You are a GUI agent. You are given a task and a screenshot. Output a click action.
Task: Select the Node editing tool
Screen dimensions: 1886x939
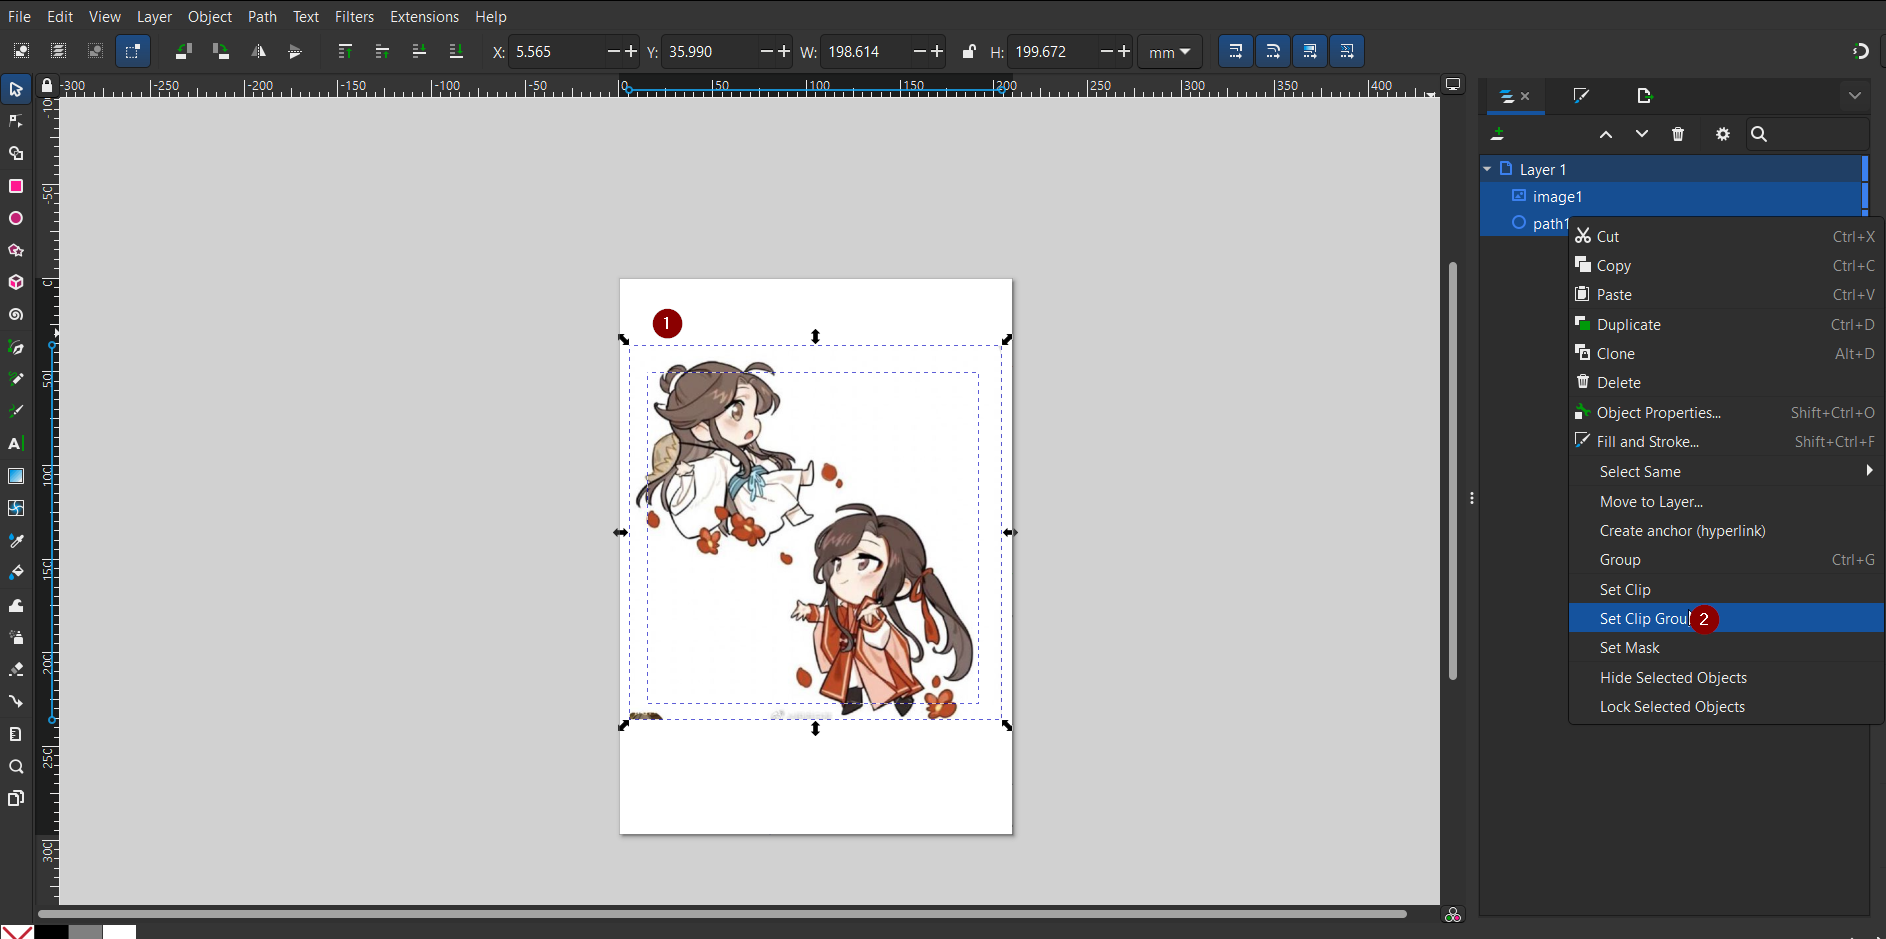pyautogui.click(x=16, y=122)
